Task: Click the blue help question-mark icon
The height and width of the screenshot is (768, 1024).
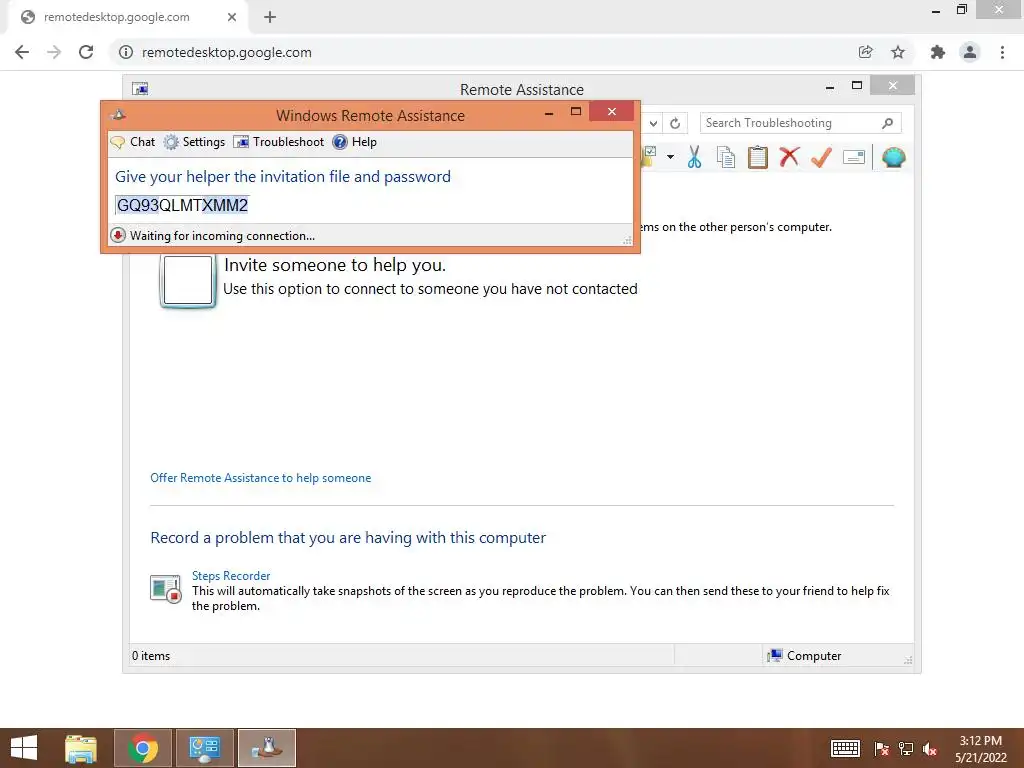Action: 340,142
